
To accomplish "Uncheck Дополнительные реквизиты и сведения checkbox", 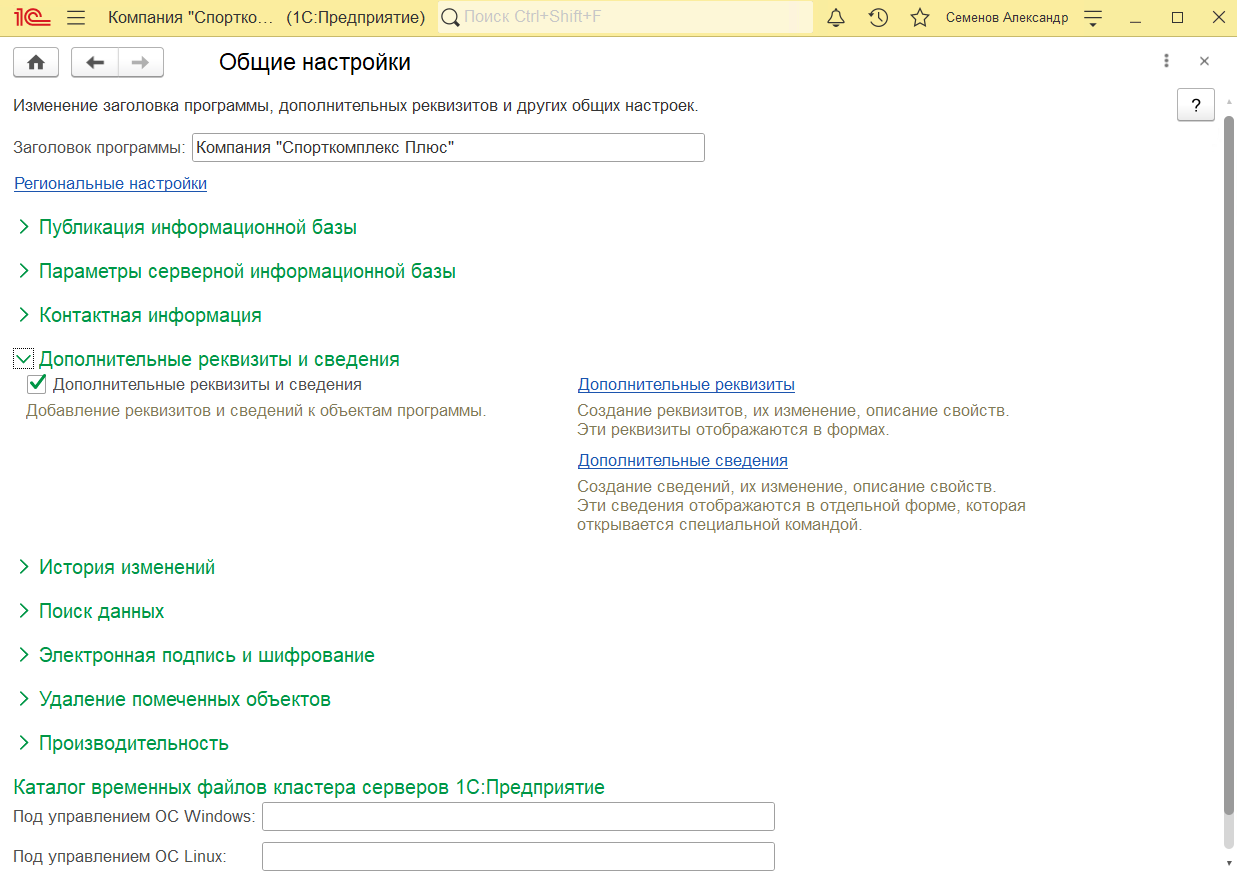I will click(37, 384).
